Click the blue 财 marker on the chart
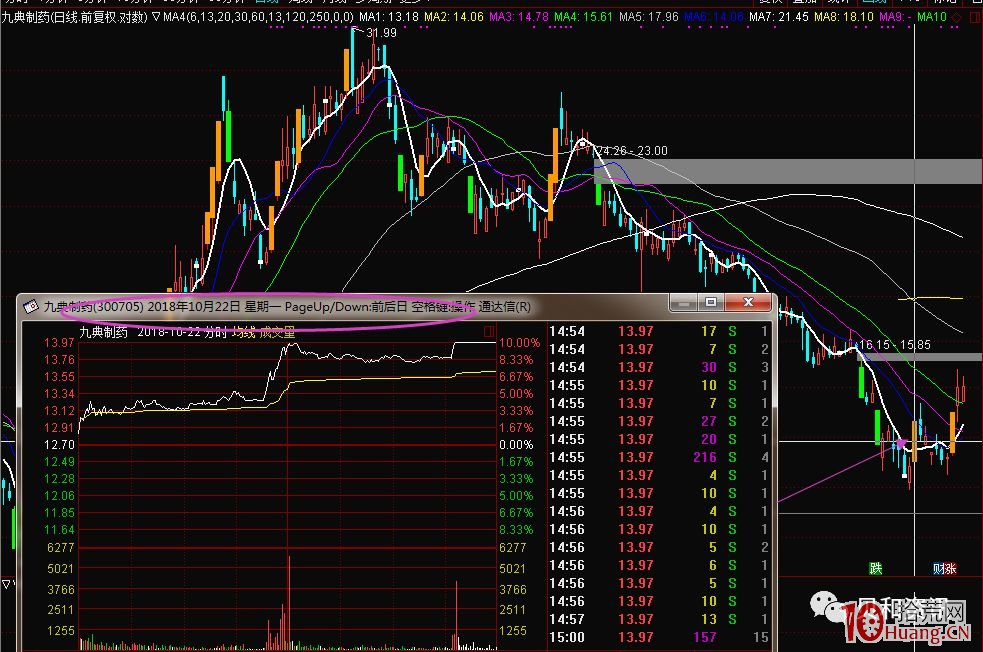Viewport: 983px width, 652px height. (938, 569)
